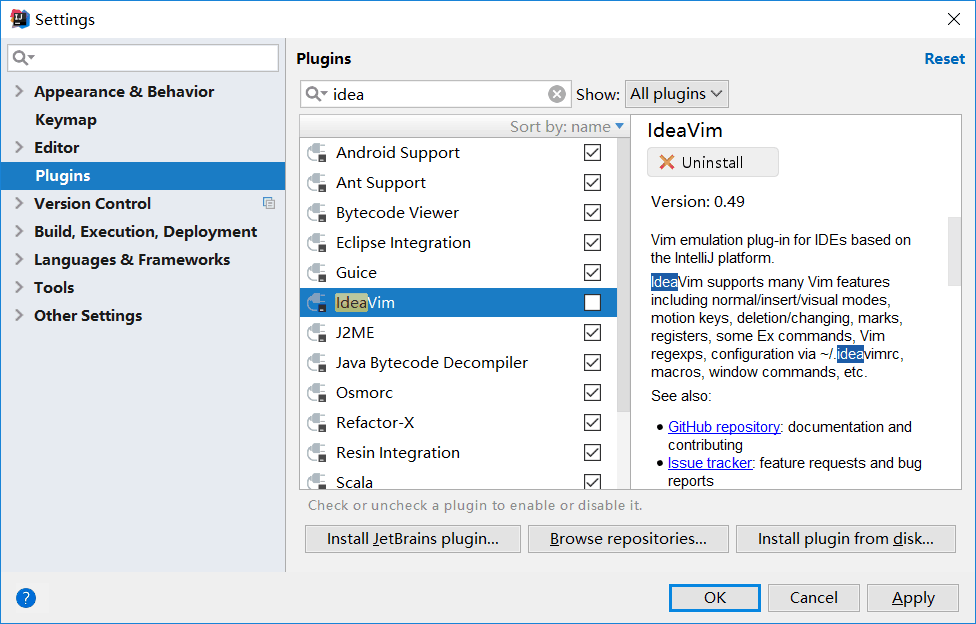Click the Guice plugin icon
The width and height of the screenshot is (976, 624).
[x=318, y=273]
